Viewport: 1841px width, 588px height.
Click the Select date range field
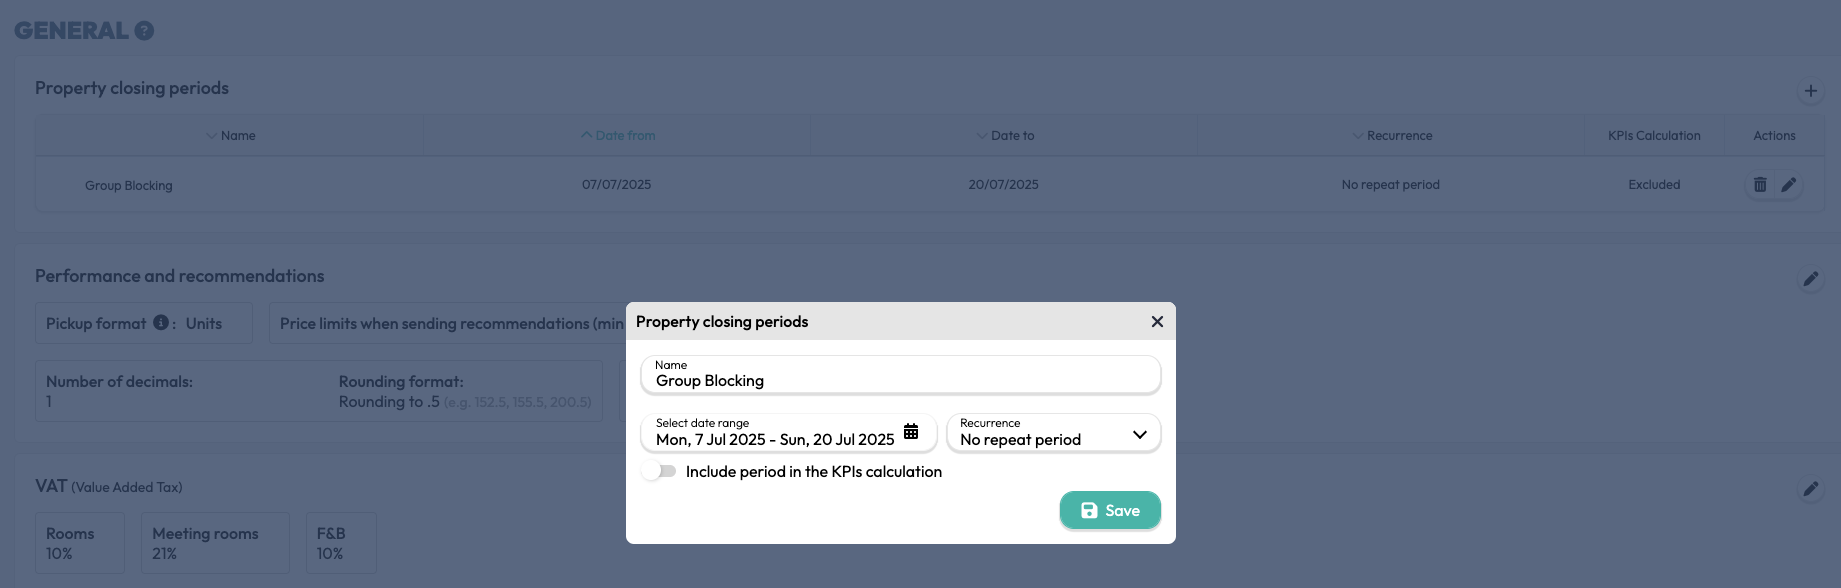pyautogui.click(x=789, y=433)
